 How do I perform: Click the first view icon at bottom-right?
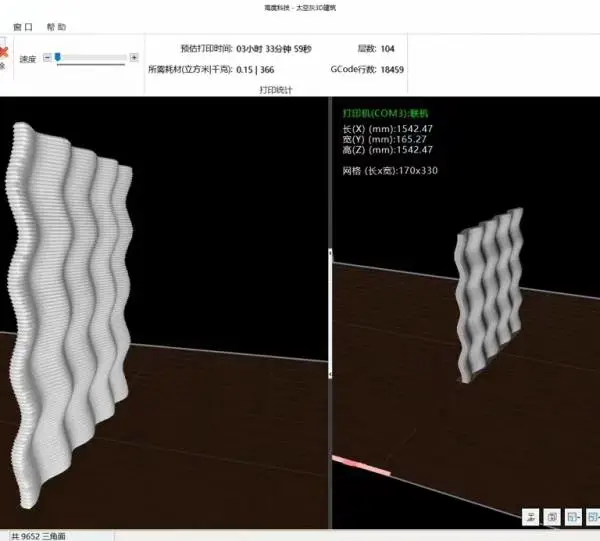(531, 517)
